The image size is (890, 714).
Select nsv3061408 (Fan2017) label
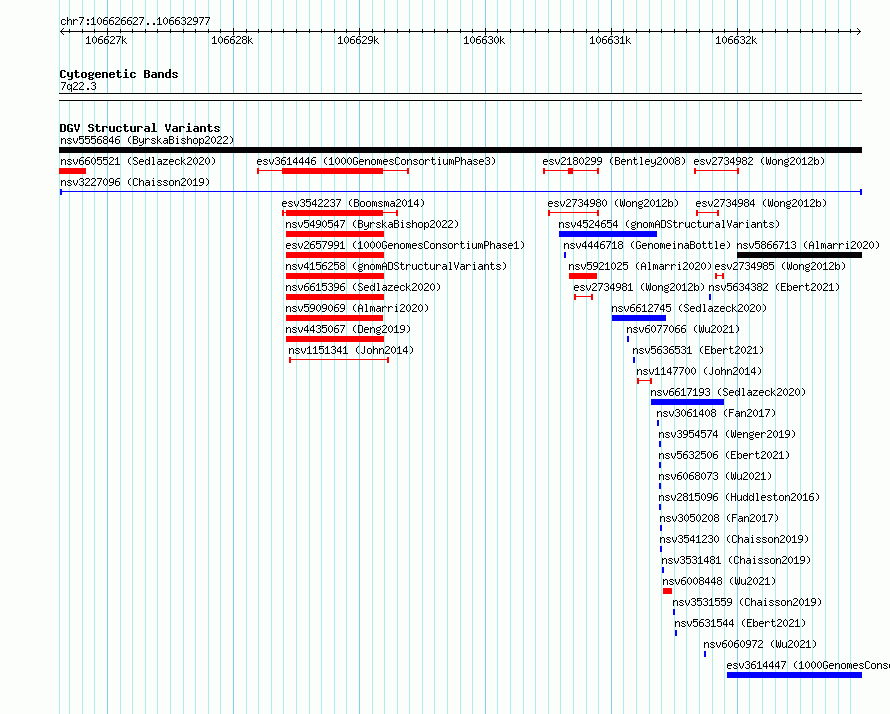point(716,413)
